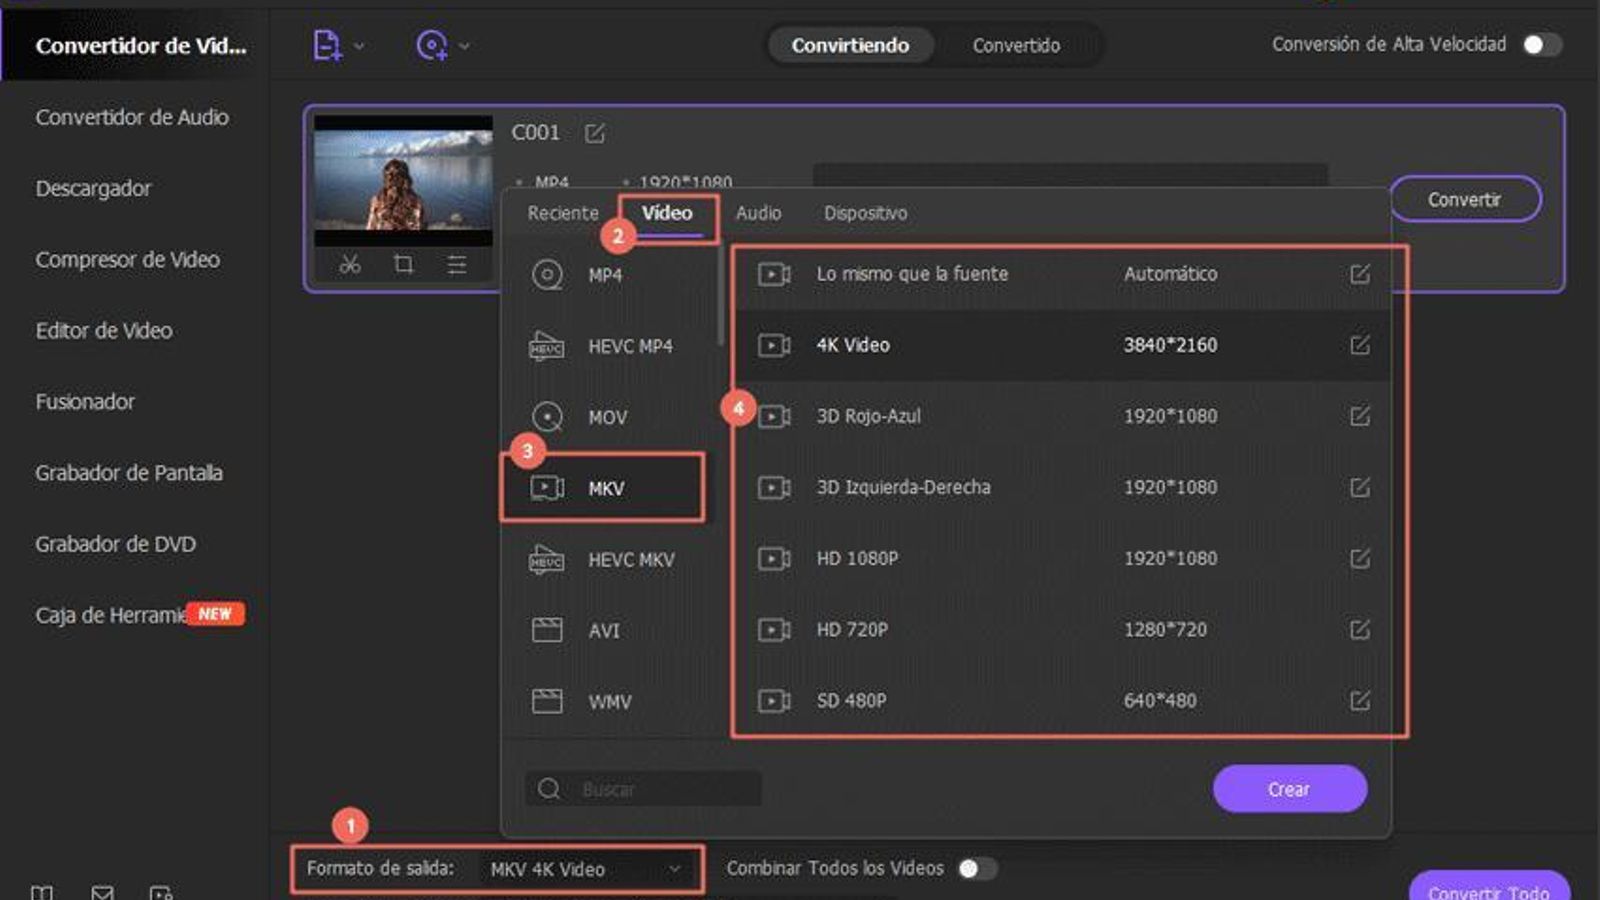Expand the add disc dropdown arrow

point(464,46)
